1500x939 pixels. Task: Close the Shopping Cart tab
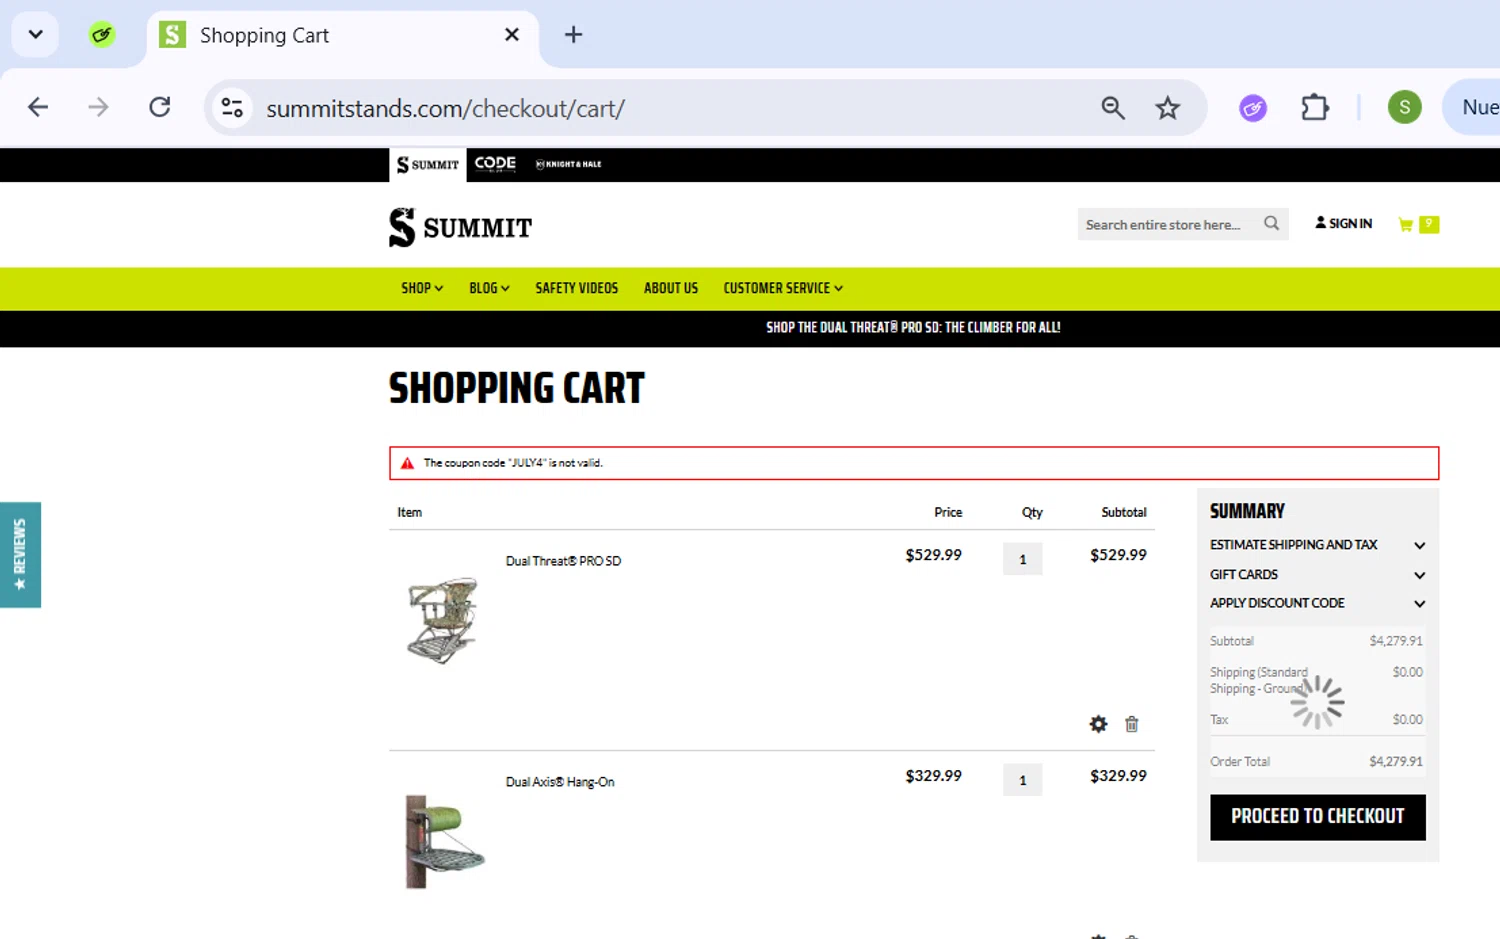(x=512, y=35)
